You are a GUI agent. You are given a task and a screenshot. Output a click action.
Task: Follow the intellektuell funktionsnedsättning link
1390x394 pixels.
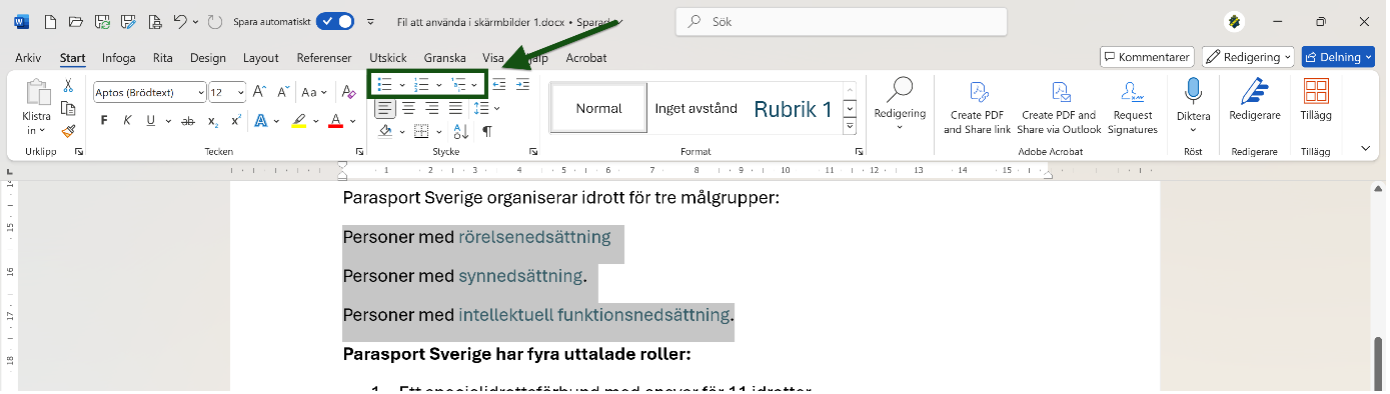[x=594, y=315]
